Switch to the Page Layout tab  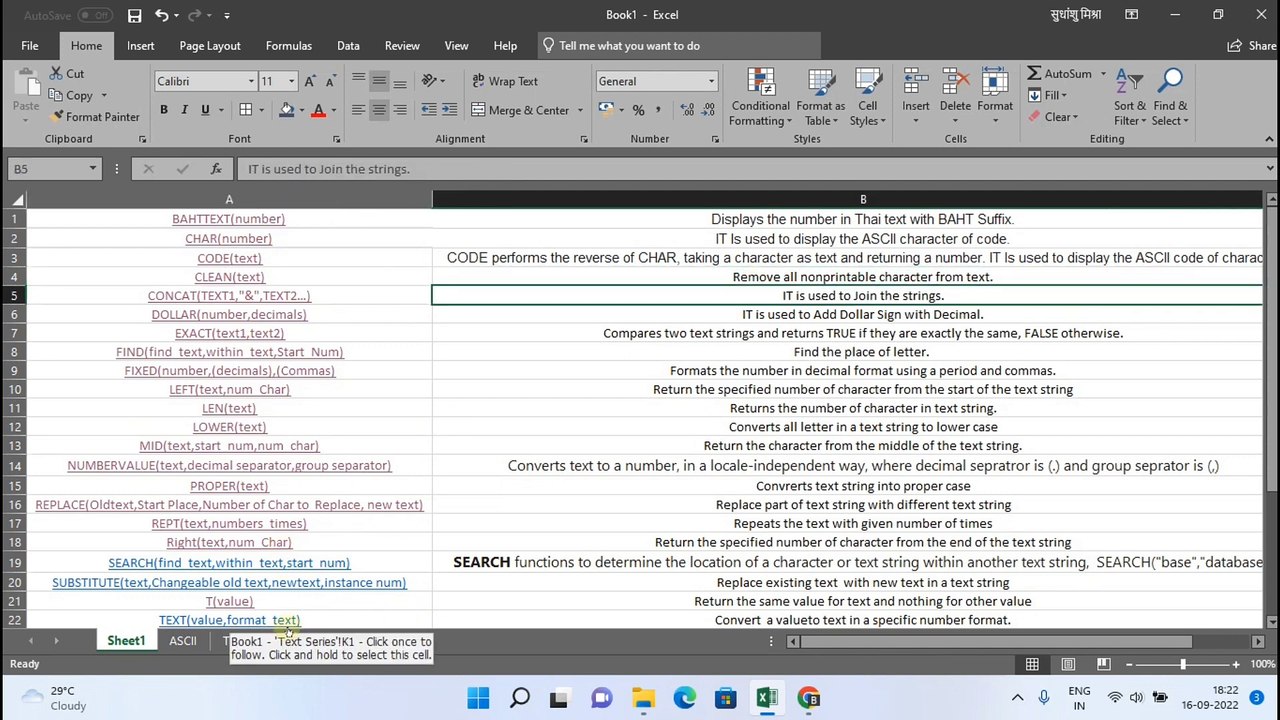tap(210, 46)
